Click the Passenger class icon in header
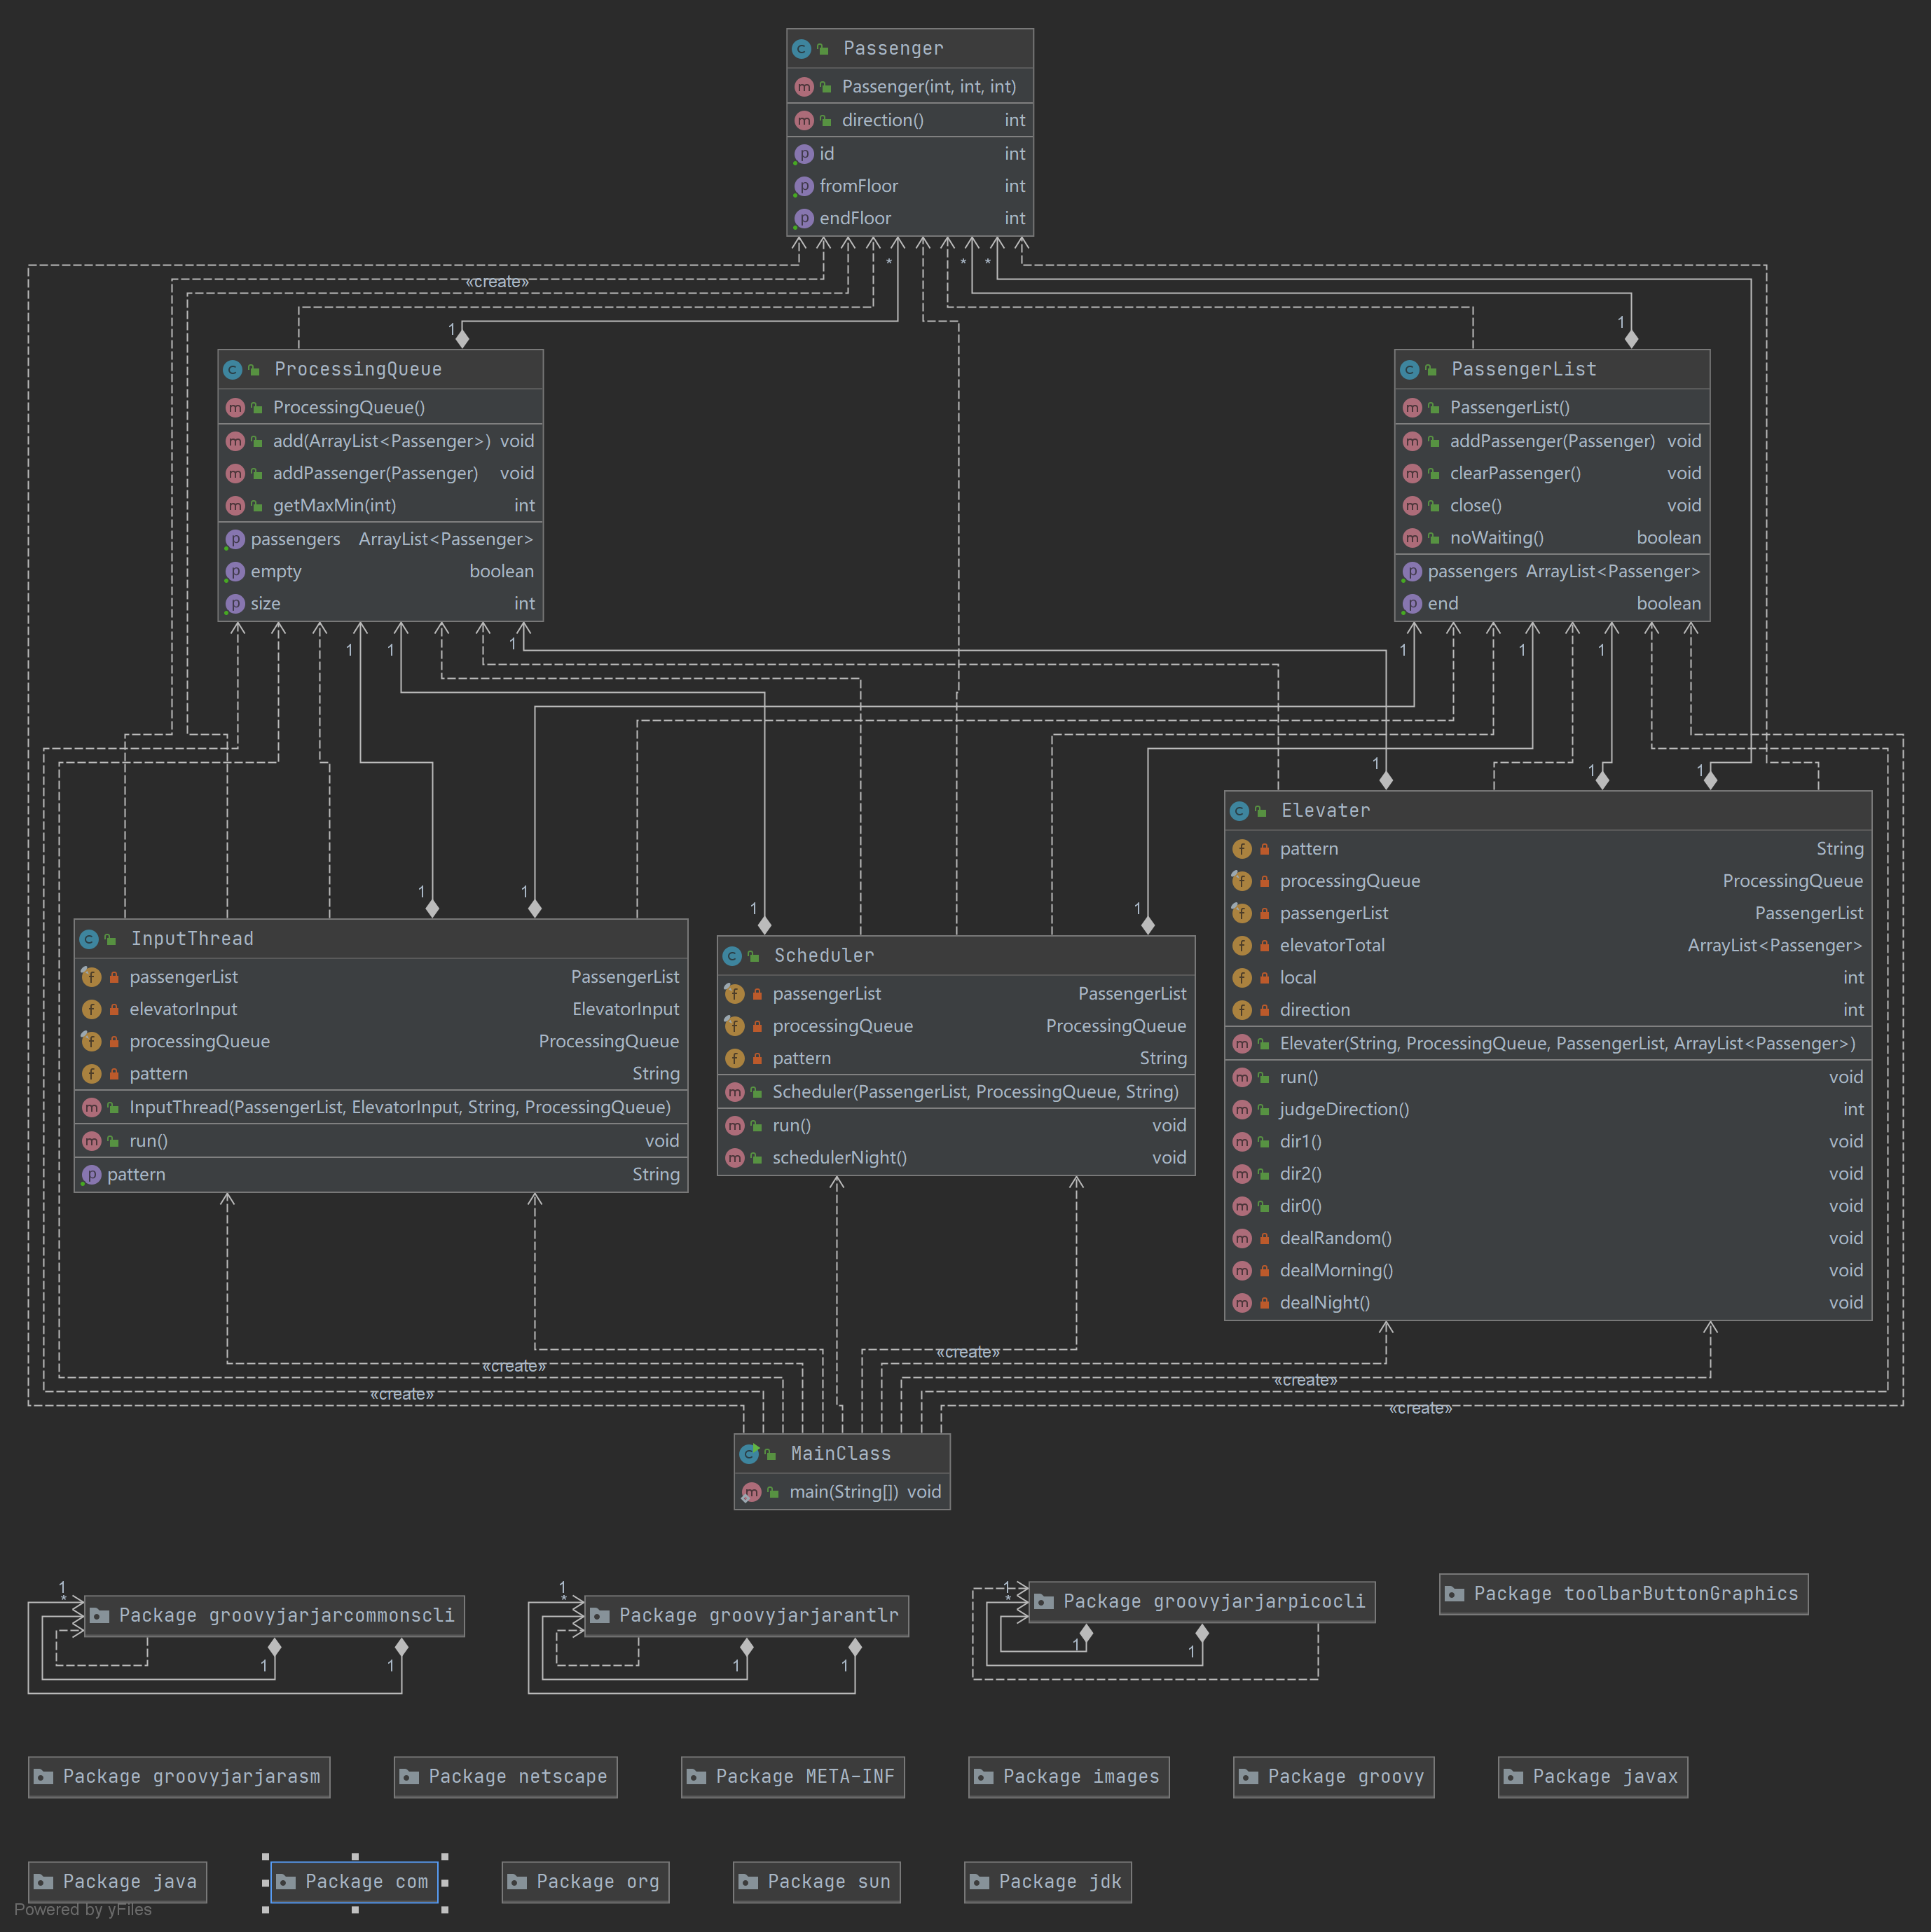1931x1932 pixels. (801, 49)
